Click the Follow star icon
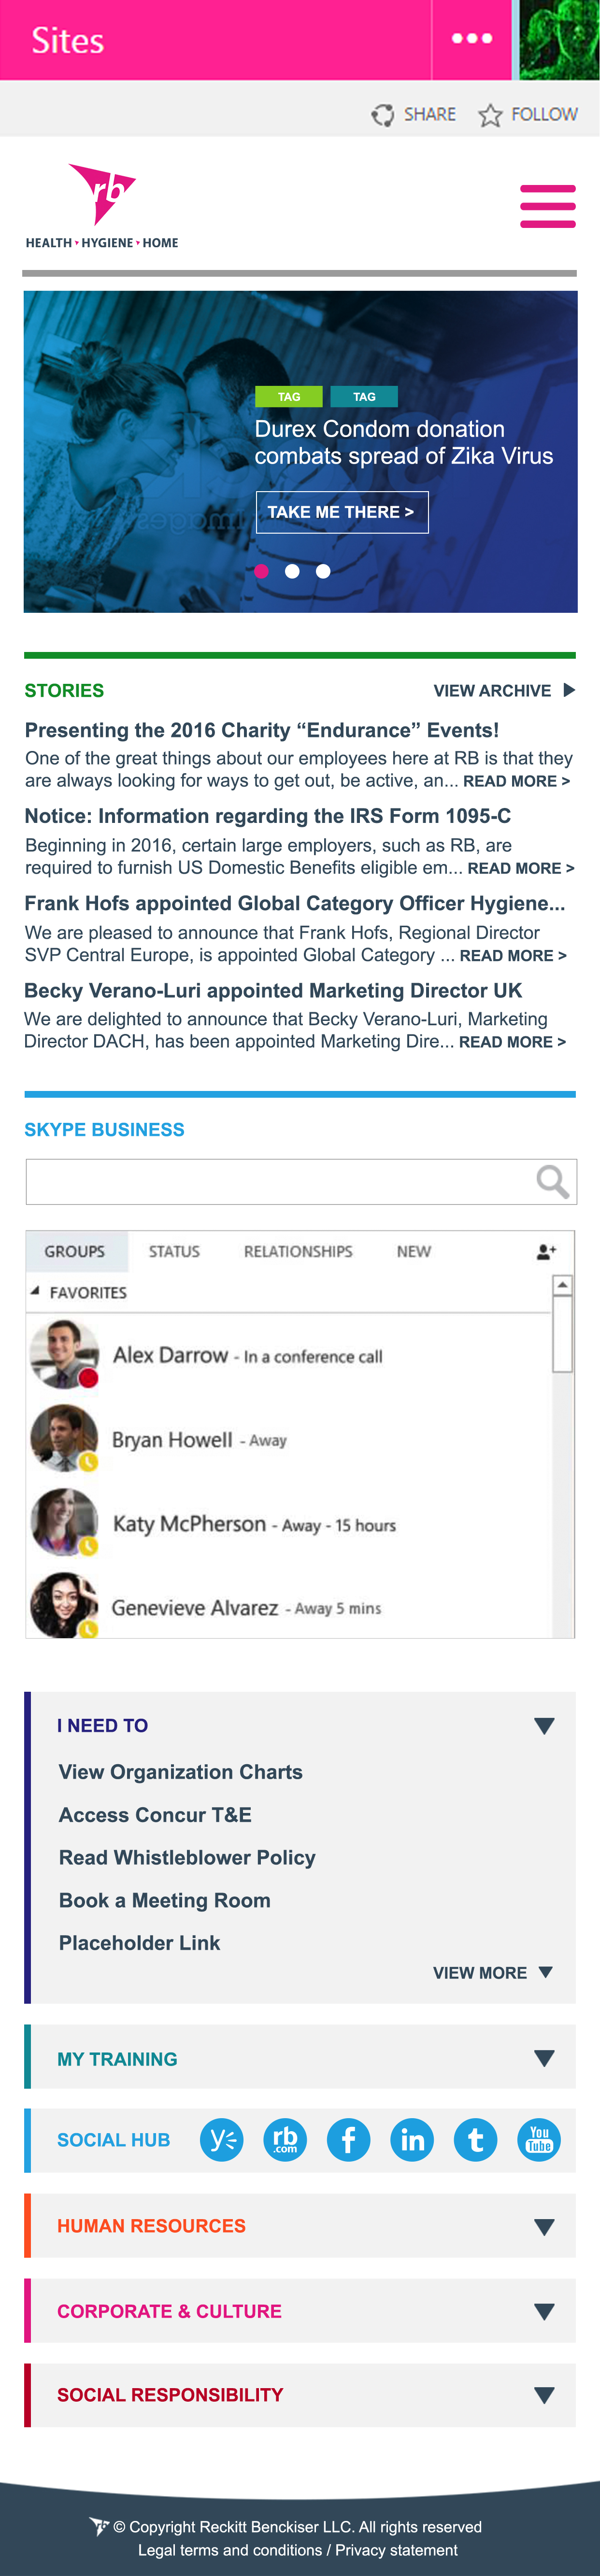Image resolution: width=600 pixels, height=2576 pixels. pyautogui.click(x=490, y=115)
